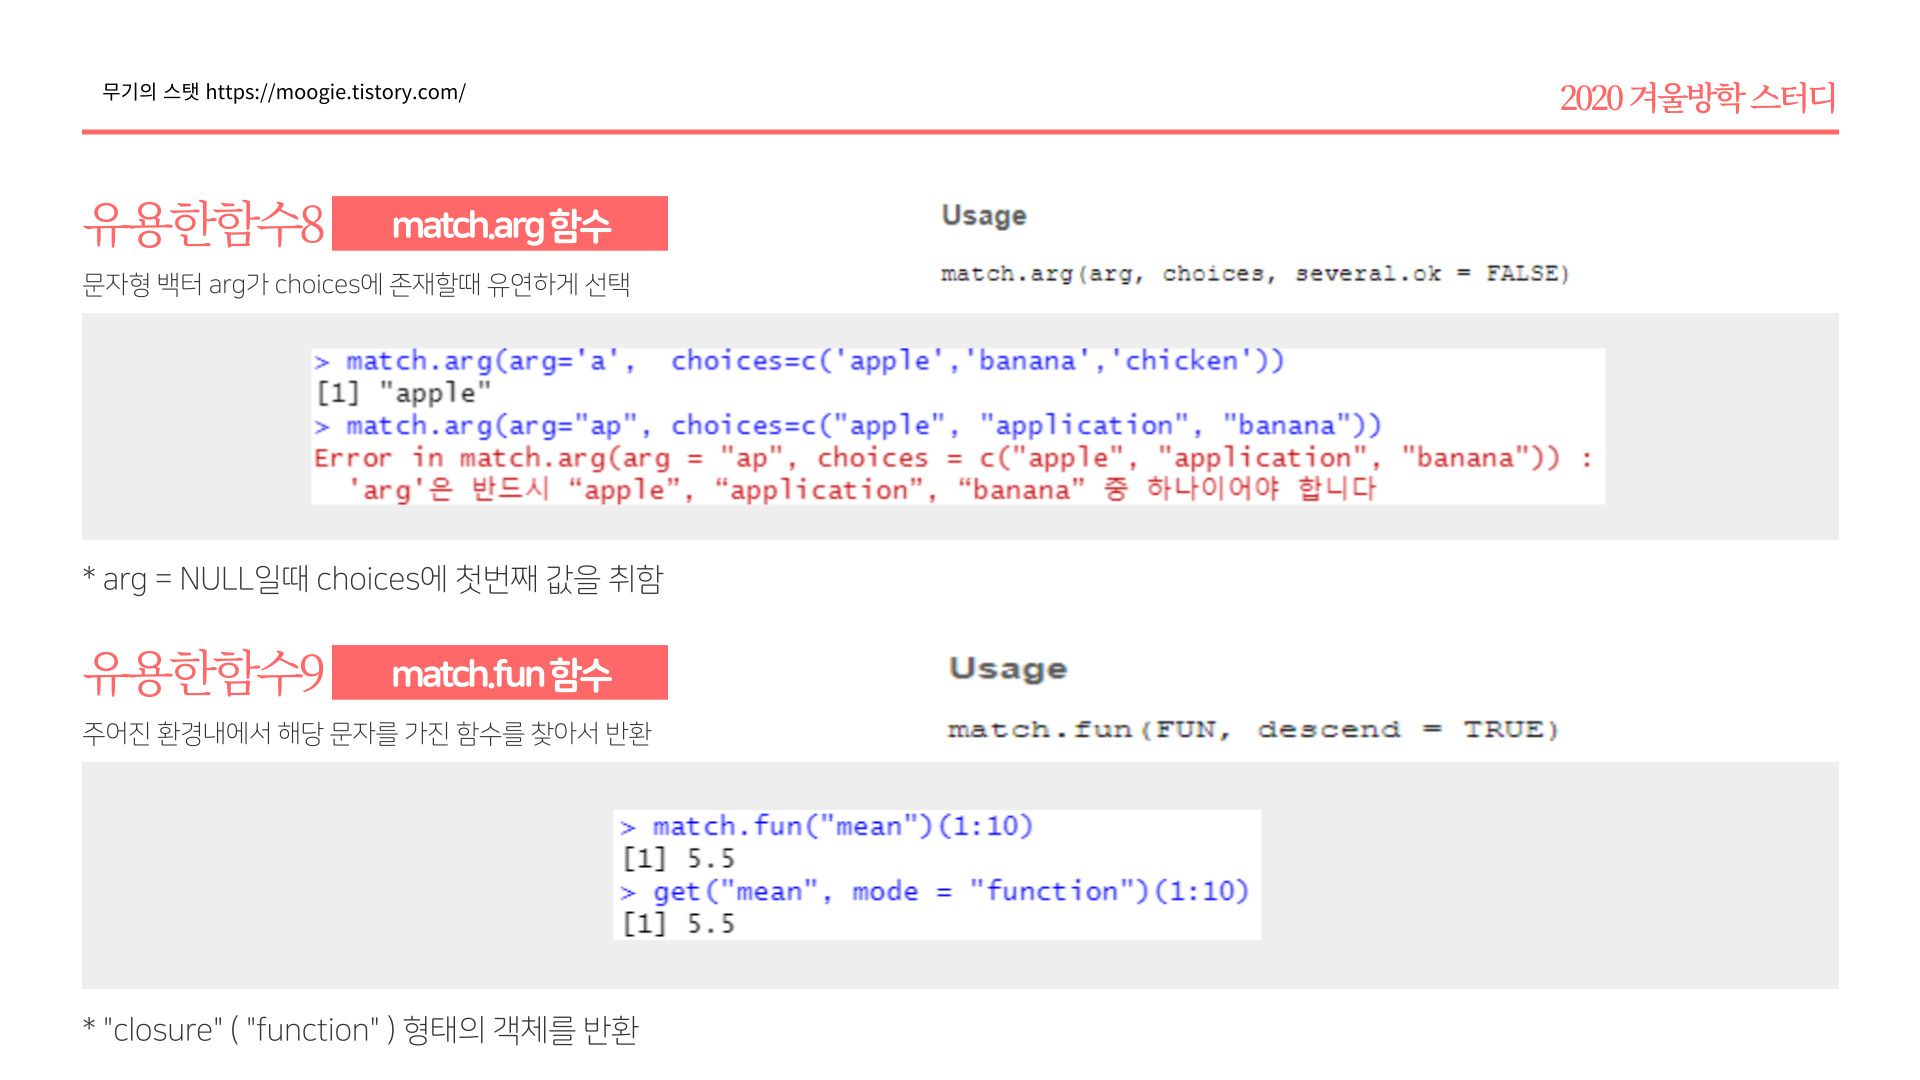Click the 2020 겨울방학 스터디 title text
Image resolution: width=1920 pixels, height=1080 pixels.
pos(1697,98)
